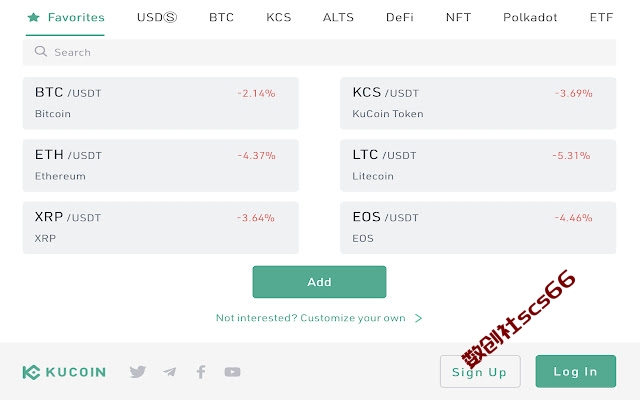This screenshot has width=640, height=400.
Task: Click the magnifier search icon
Action: (40, 51)
